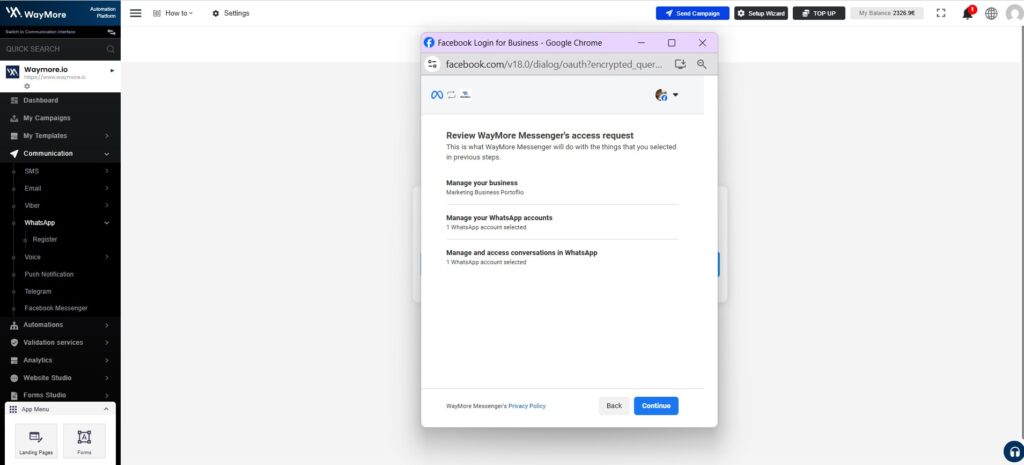Collapse the Communication chevron
Image resolution: width=1024 pixels, height=465 pixels.
tap(106, 153)
